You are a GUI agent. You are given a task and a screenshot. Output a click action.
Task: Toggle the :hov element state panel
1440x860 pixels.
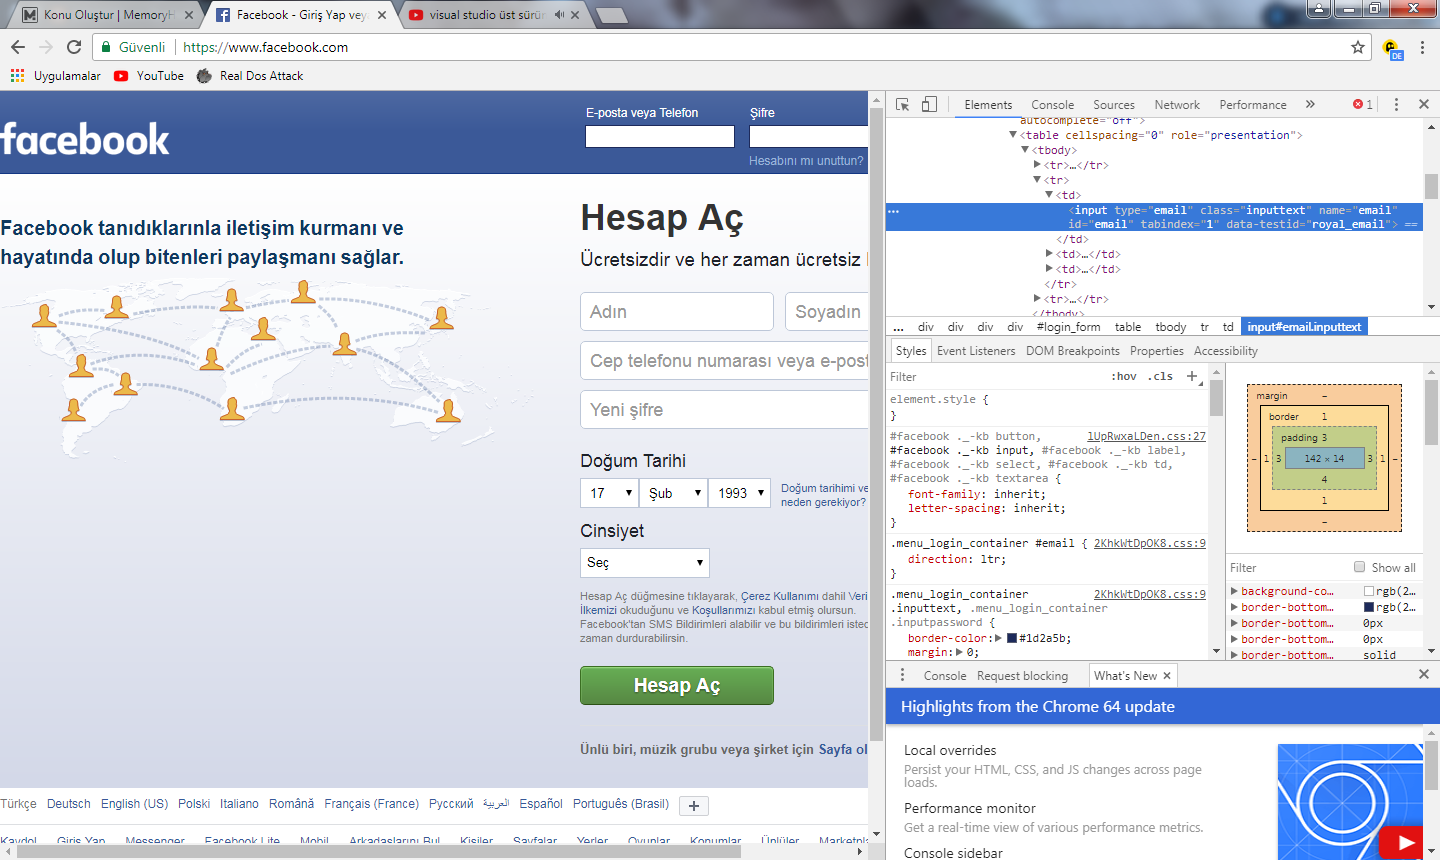pyautogui.click(x=1124, y=376)
